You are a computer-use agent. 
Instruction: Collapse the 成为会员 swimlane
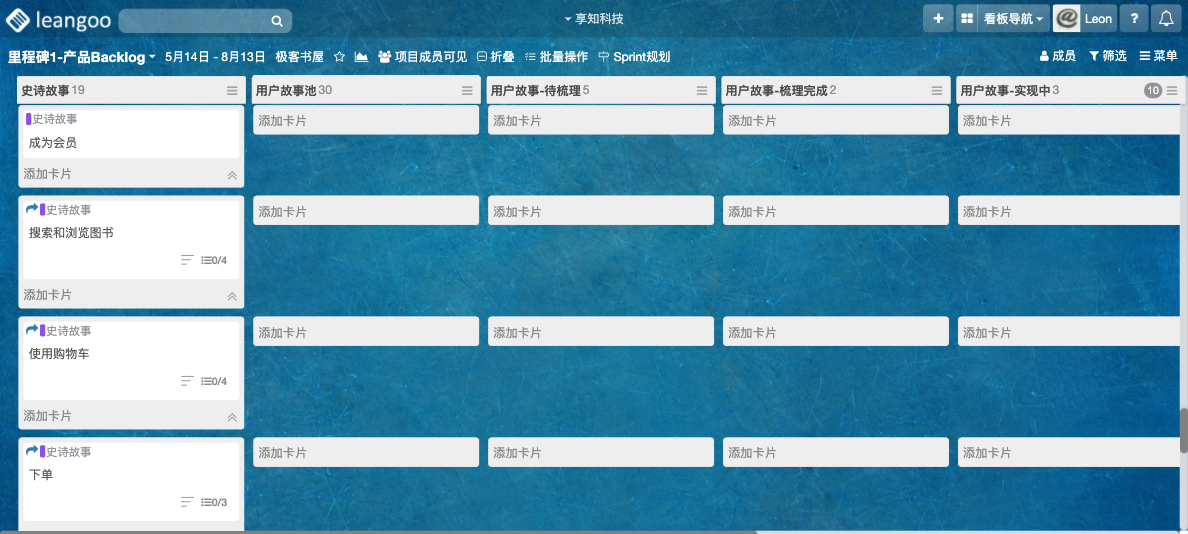click(232, 175)
